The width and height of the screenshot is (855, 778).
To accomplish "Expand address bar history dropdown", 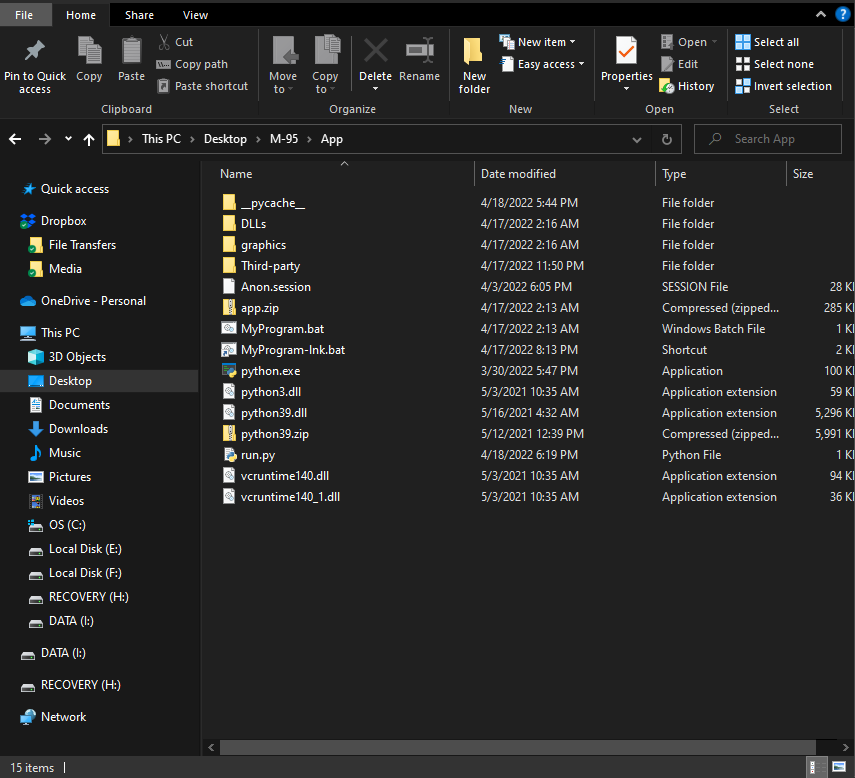I will pyautogui.click(x=636, y=140).
